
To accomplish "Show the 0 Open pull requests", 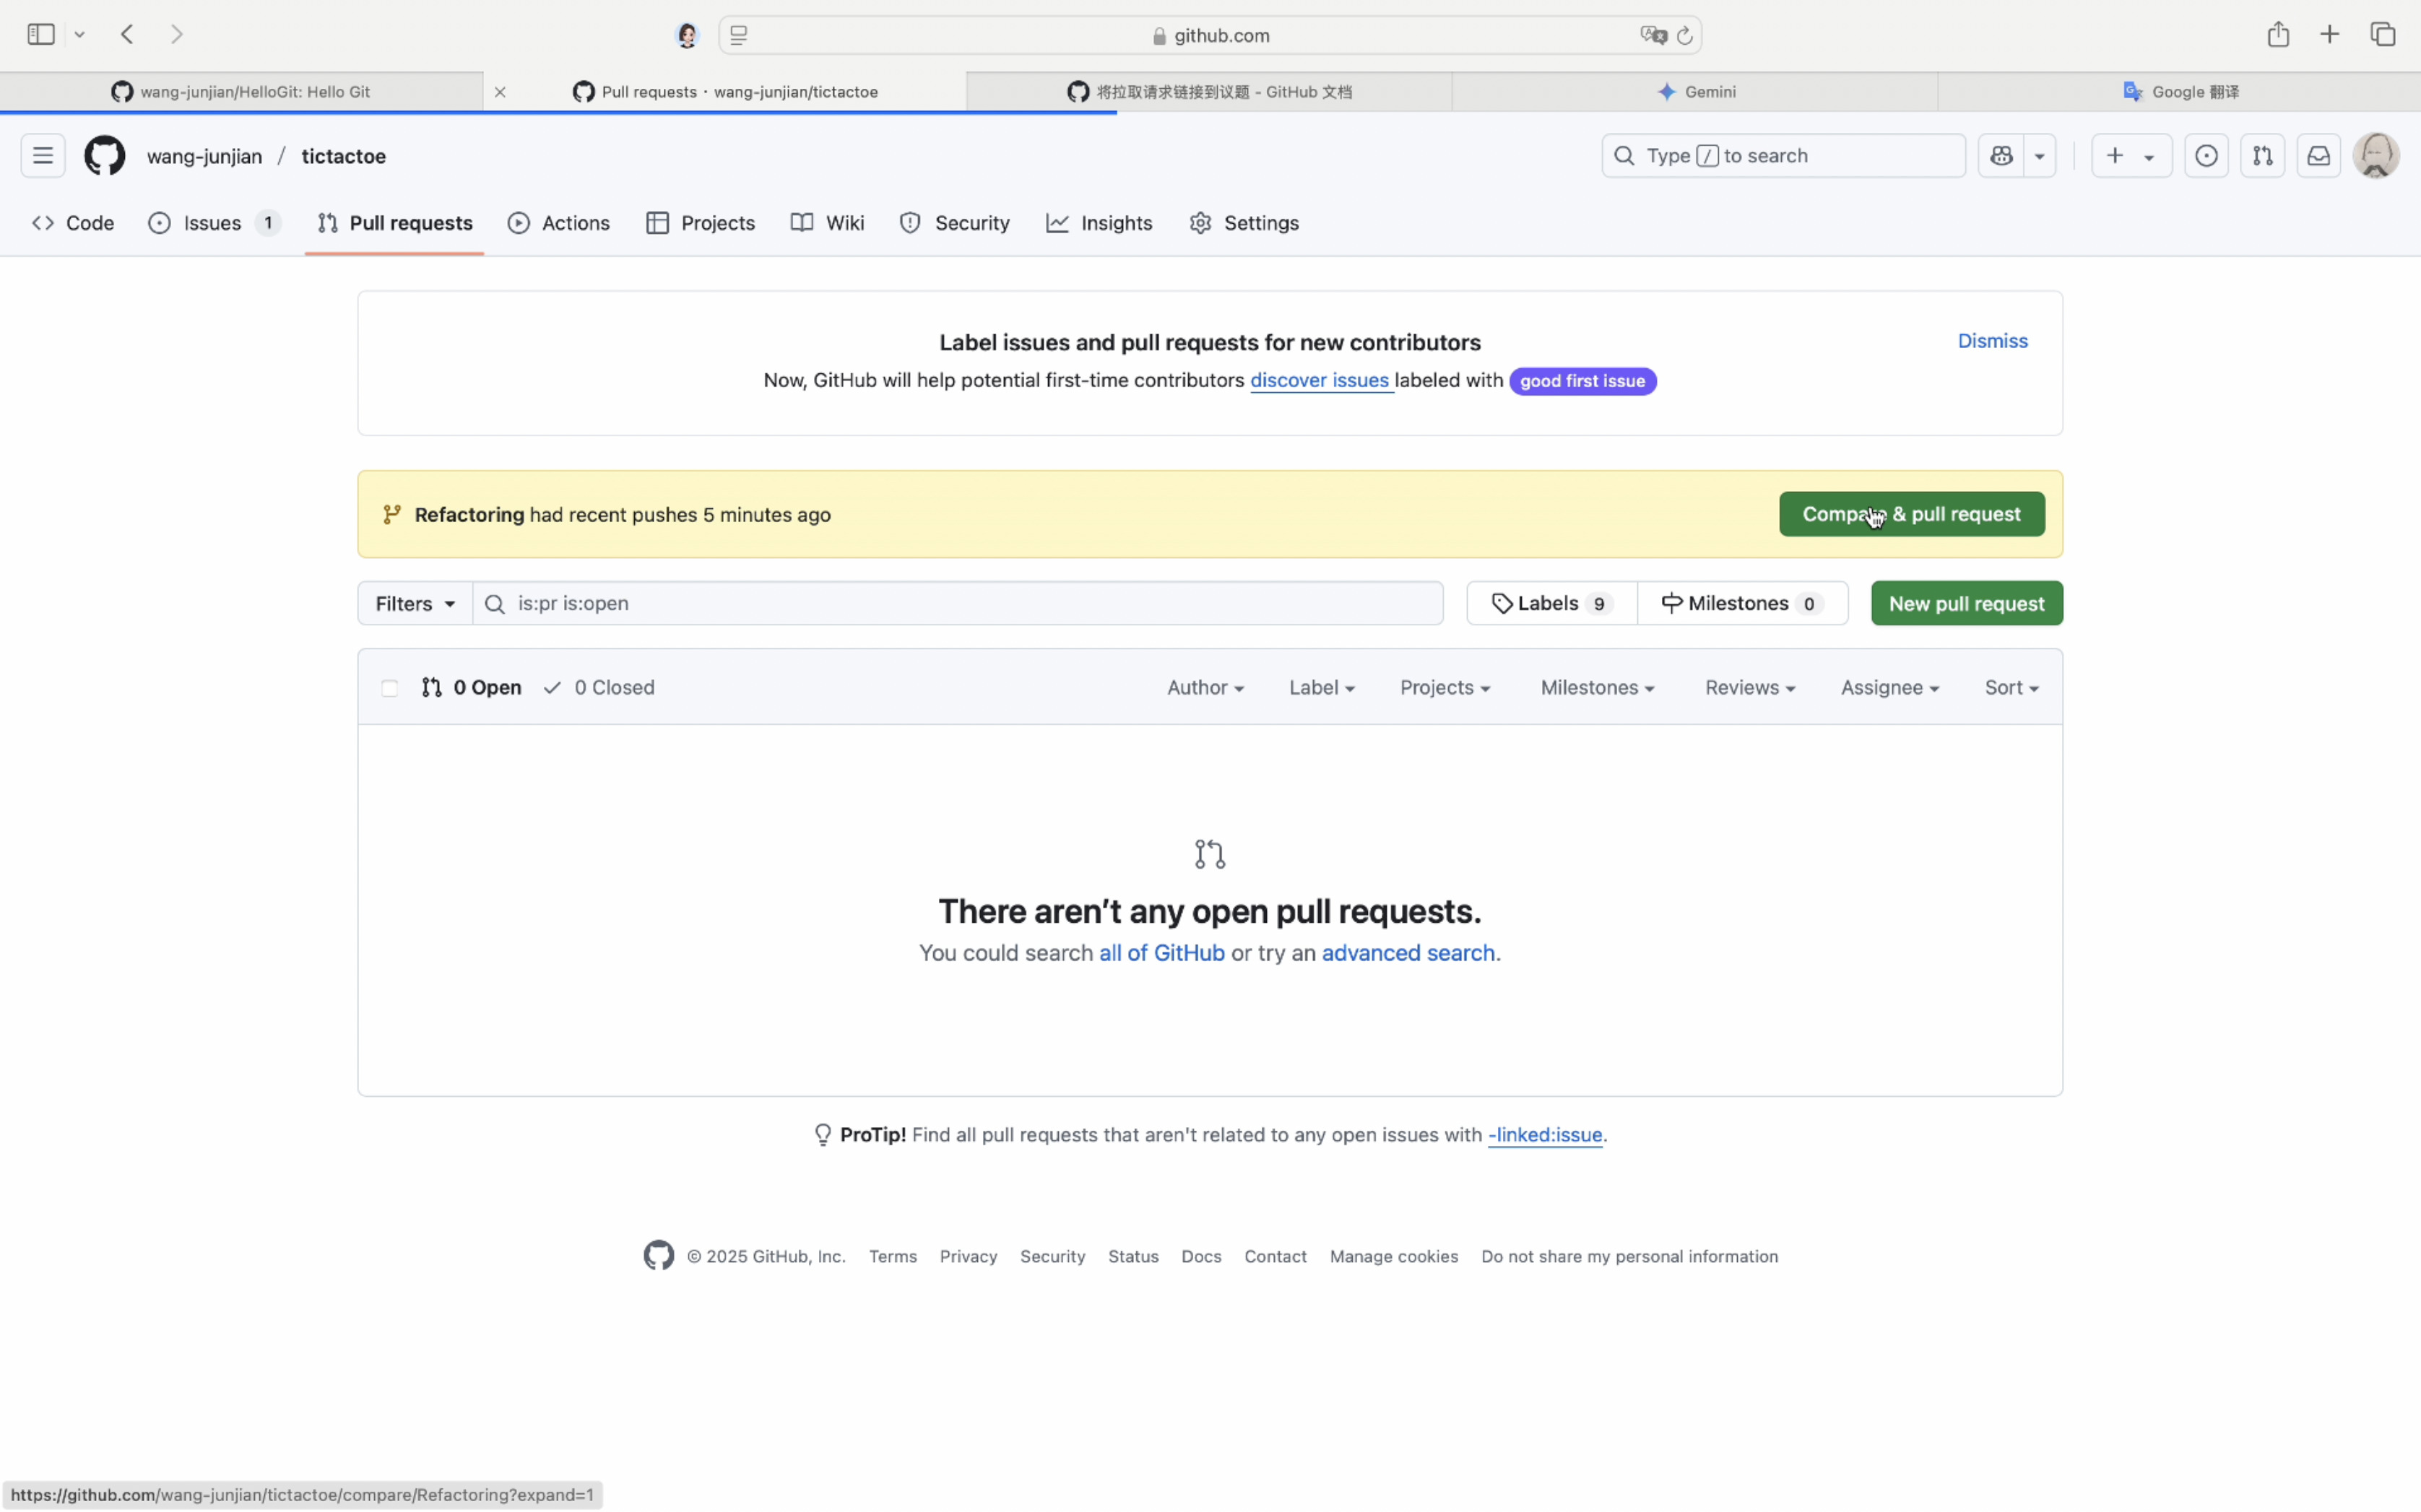I will coord(472,688).
